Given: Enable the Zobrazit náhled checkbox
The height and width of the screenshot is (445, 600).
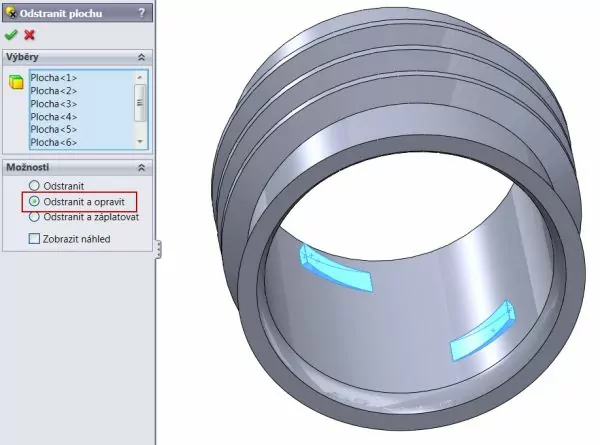Looking at the screenshot, I should click(35, 239).
